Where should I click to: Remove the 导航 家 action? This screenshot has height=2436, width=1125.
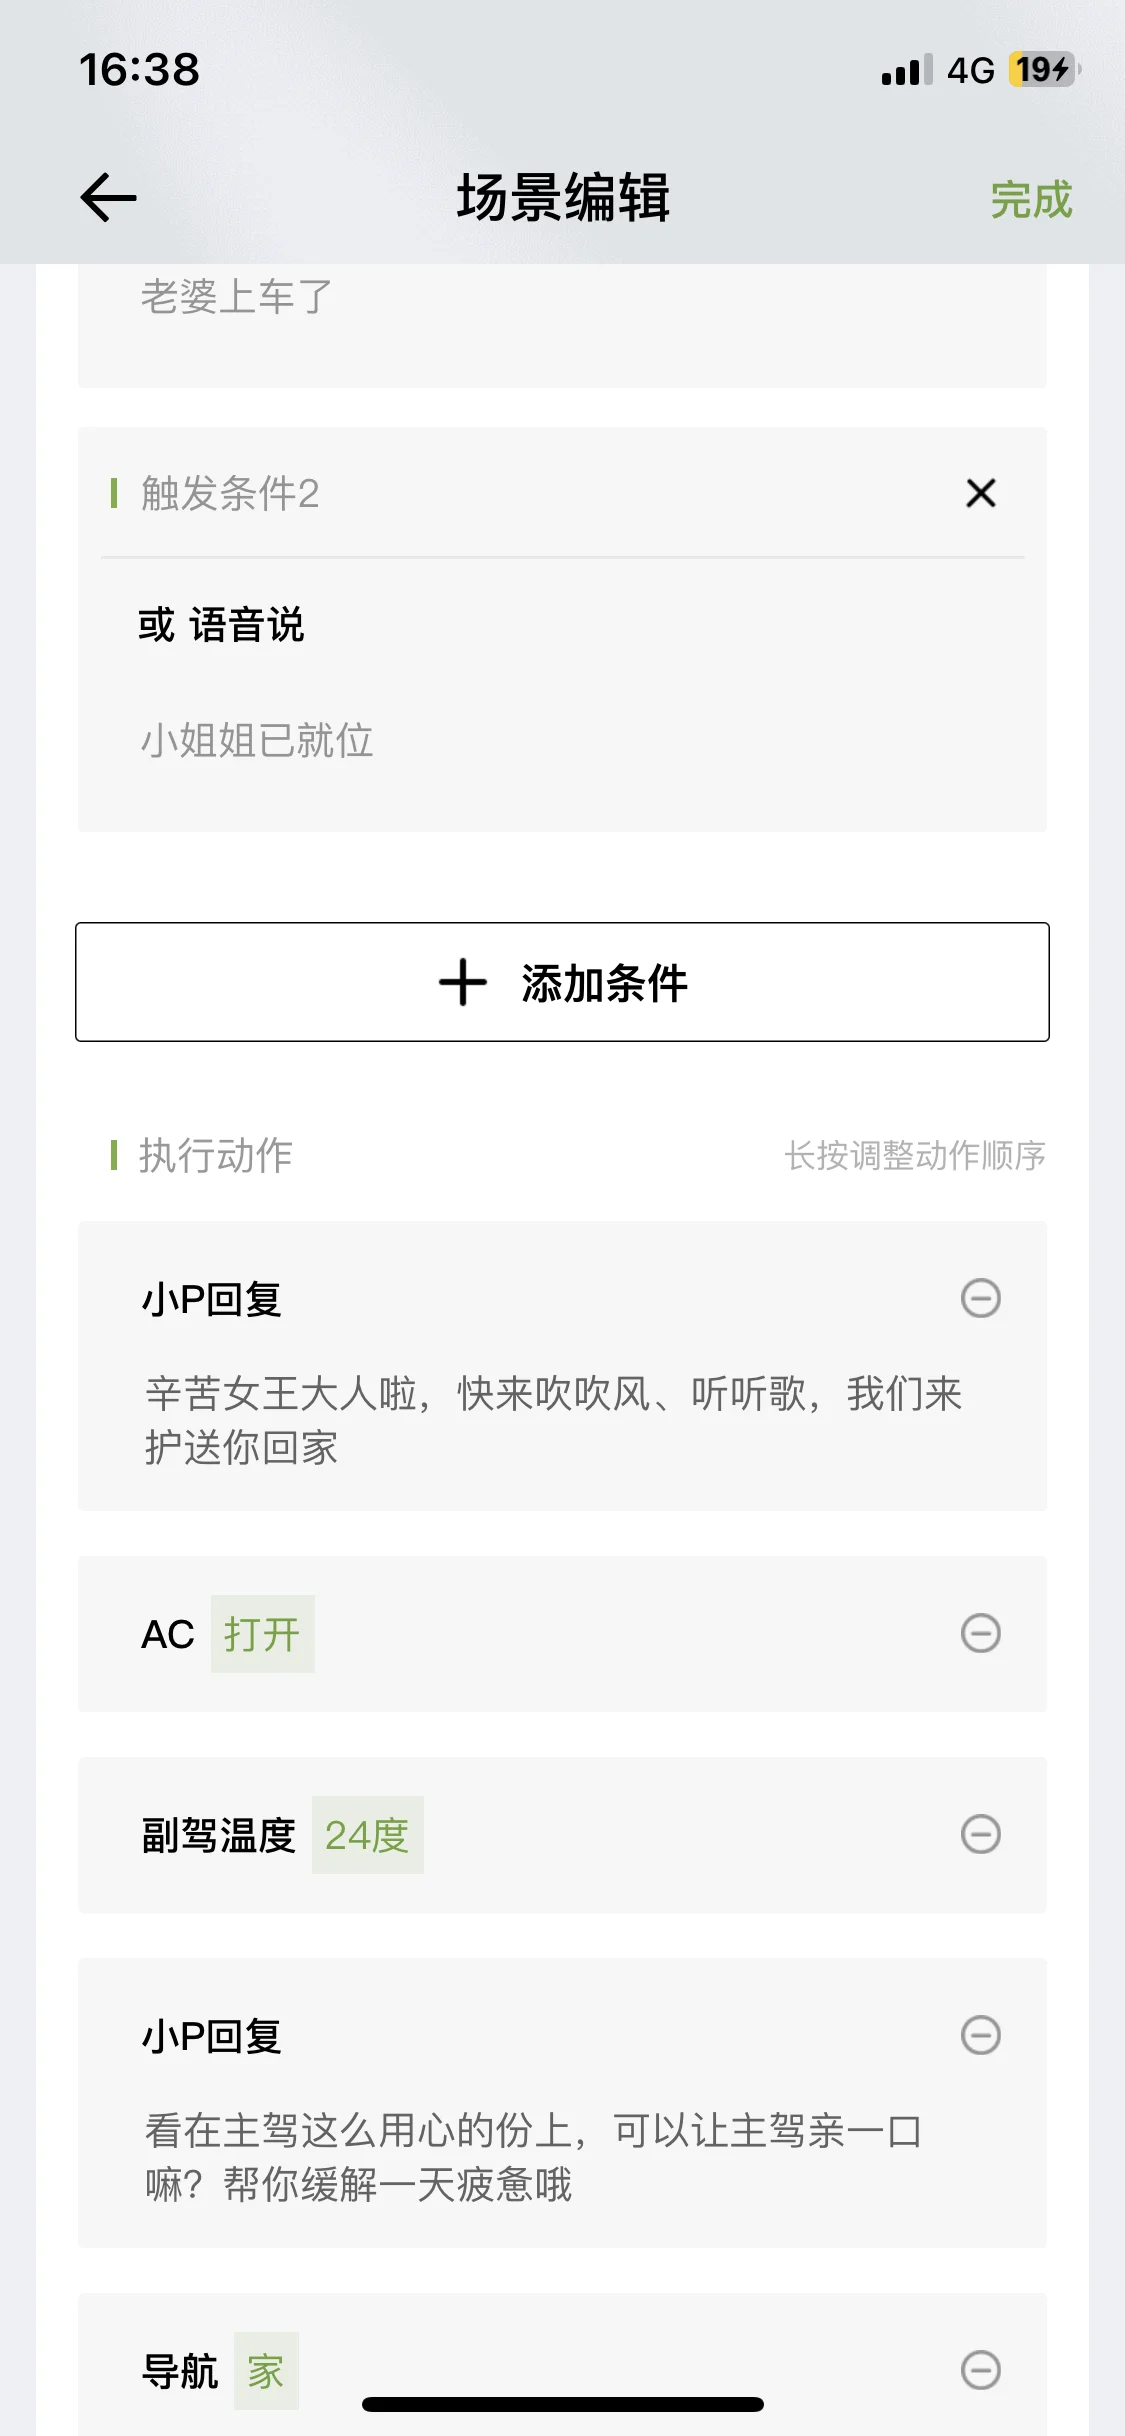tap(980, 2370)
